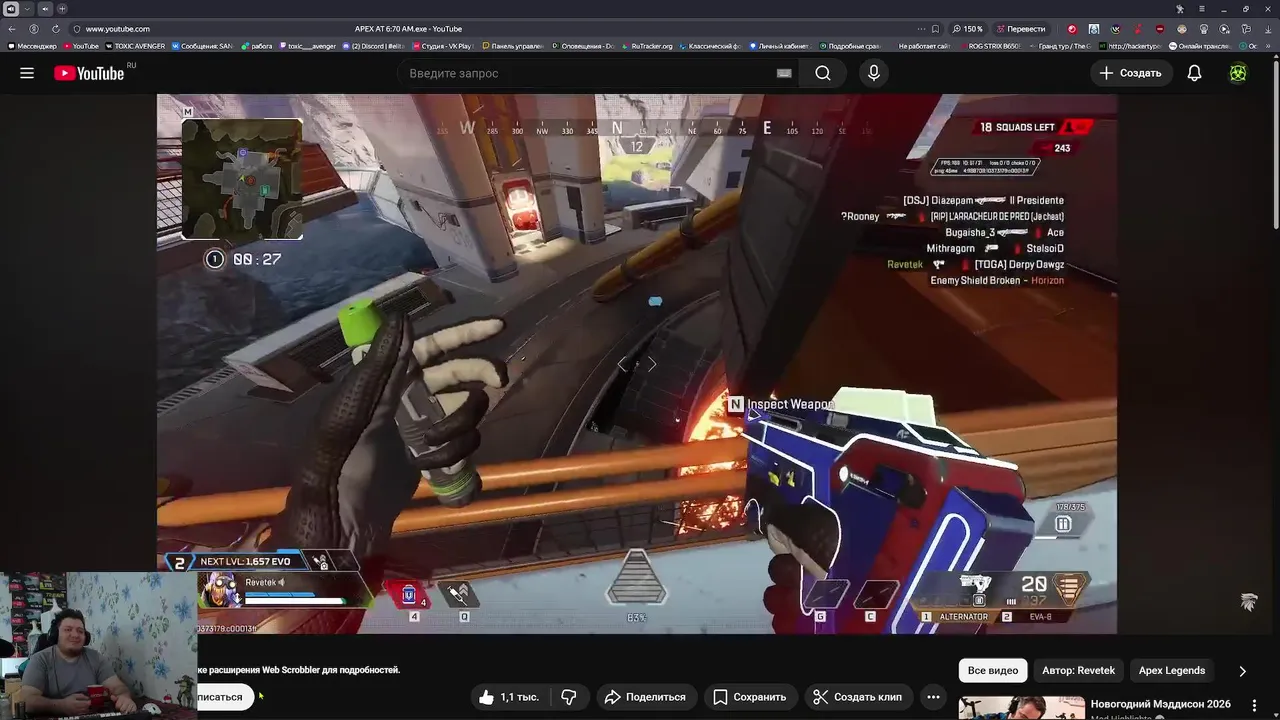Bookmark this page icon

click(935, 29)
